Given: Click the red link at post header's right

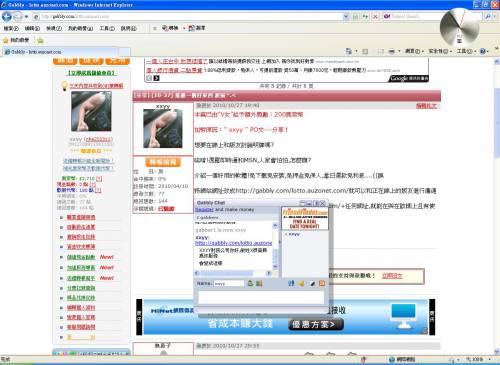Looking at the screenshot, I should [426, 106].
